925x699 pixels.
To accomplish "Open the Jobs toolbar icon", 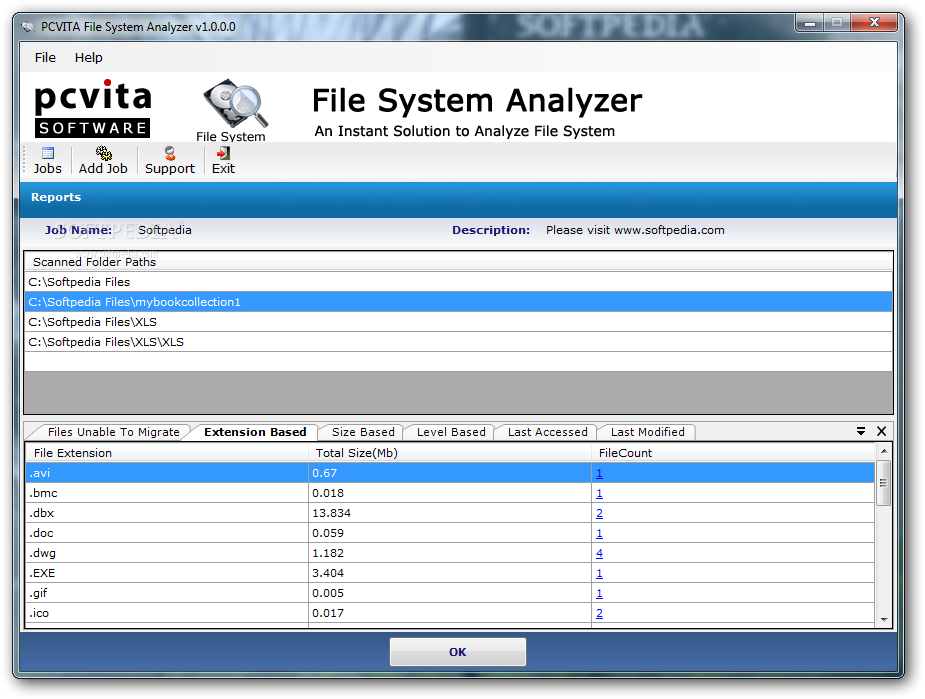I will point(47,160).
